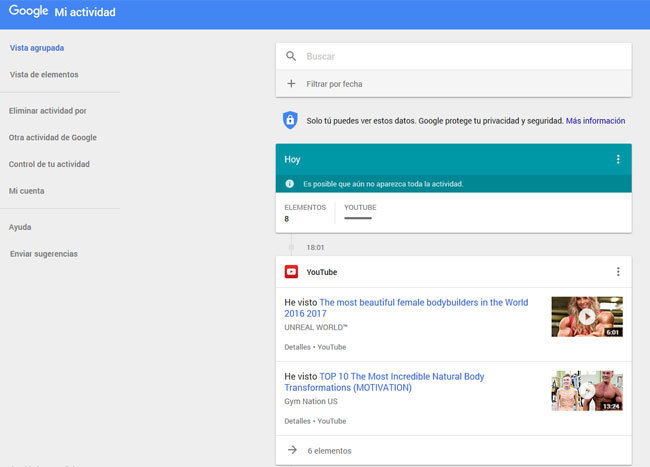
Task: Click the info icon in the activity notice
Action: 290,184
